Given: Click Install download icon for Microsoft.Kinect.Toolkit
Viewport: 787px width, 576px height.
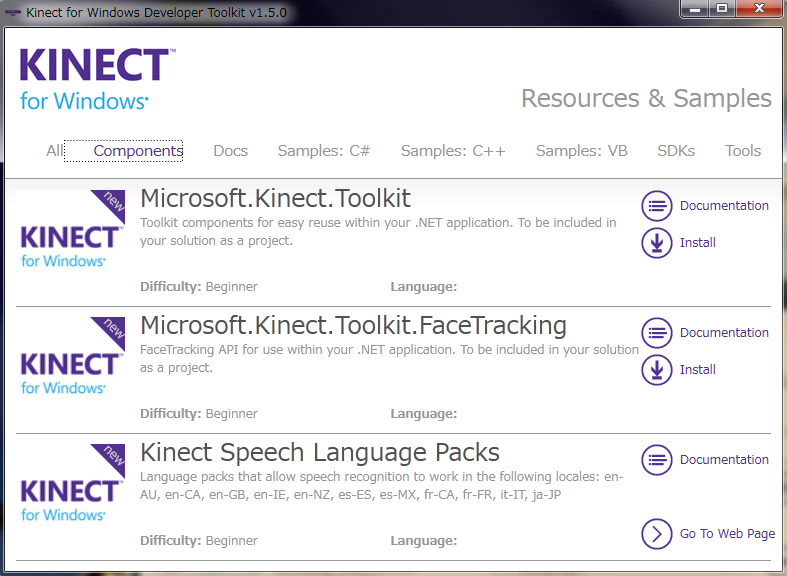Looking at the screenshot, I should click(657, 243).
